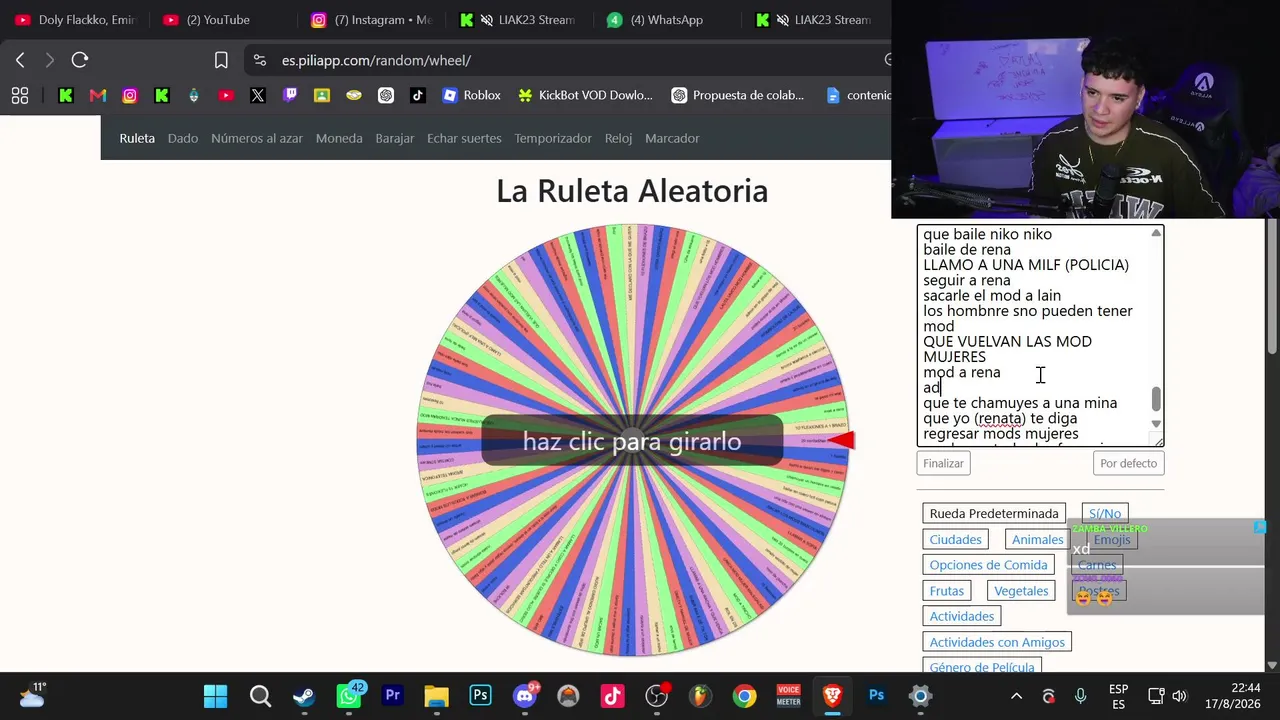The height and width of the screenshot is (720, 1280).
Task: Click the Finalizar button
Action: [943, 463]
